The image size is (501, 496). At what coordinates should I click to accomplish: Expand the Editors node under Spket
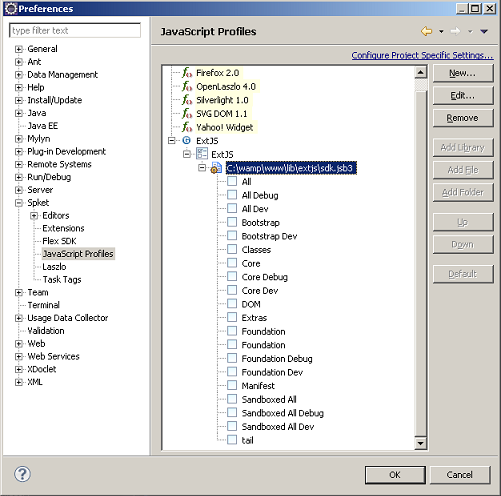[x=34, y=216]
